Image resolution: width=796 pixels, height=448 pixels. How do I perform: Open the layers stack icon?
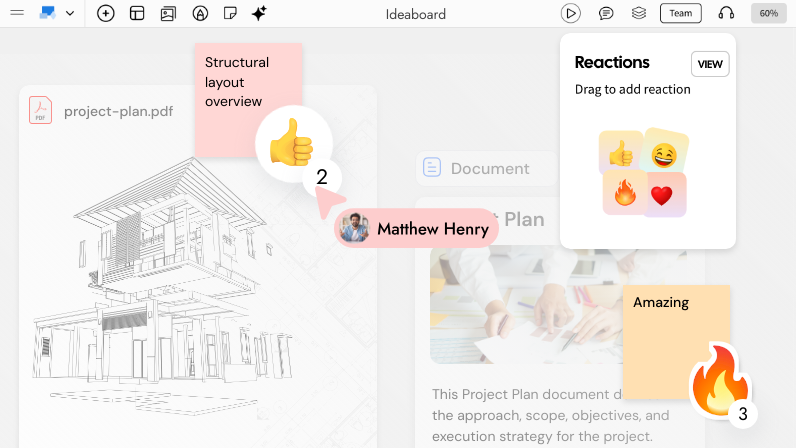(639, 13)
